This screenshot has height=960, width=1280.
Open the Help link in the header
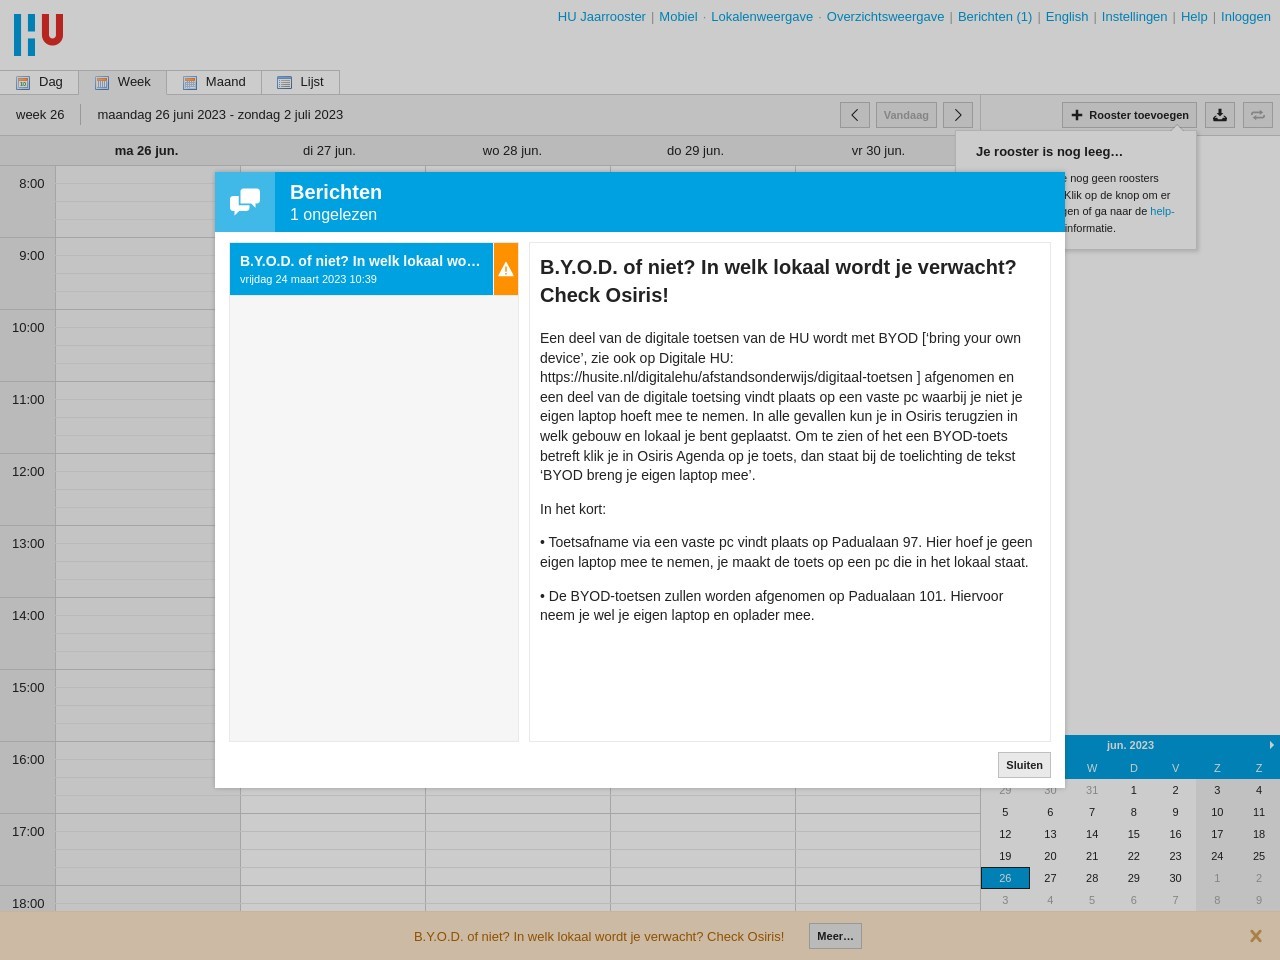1194,17
